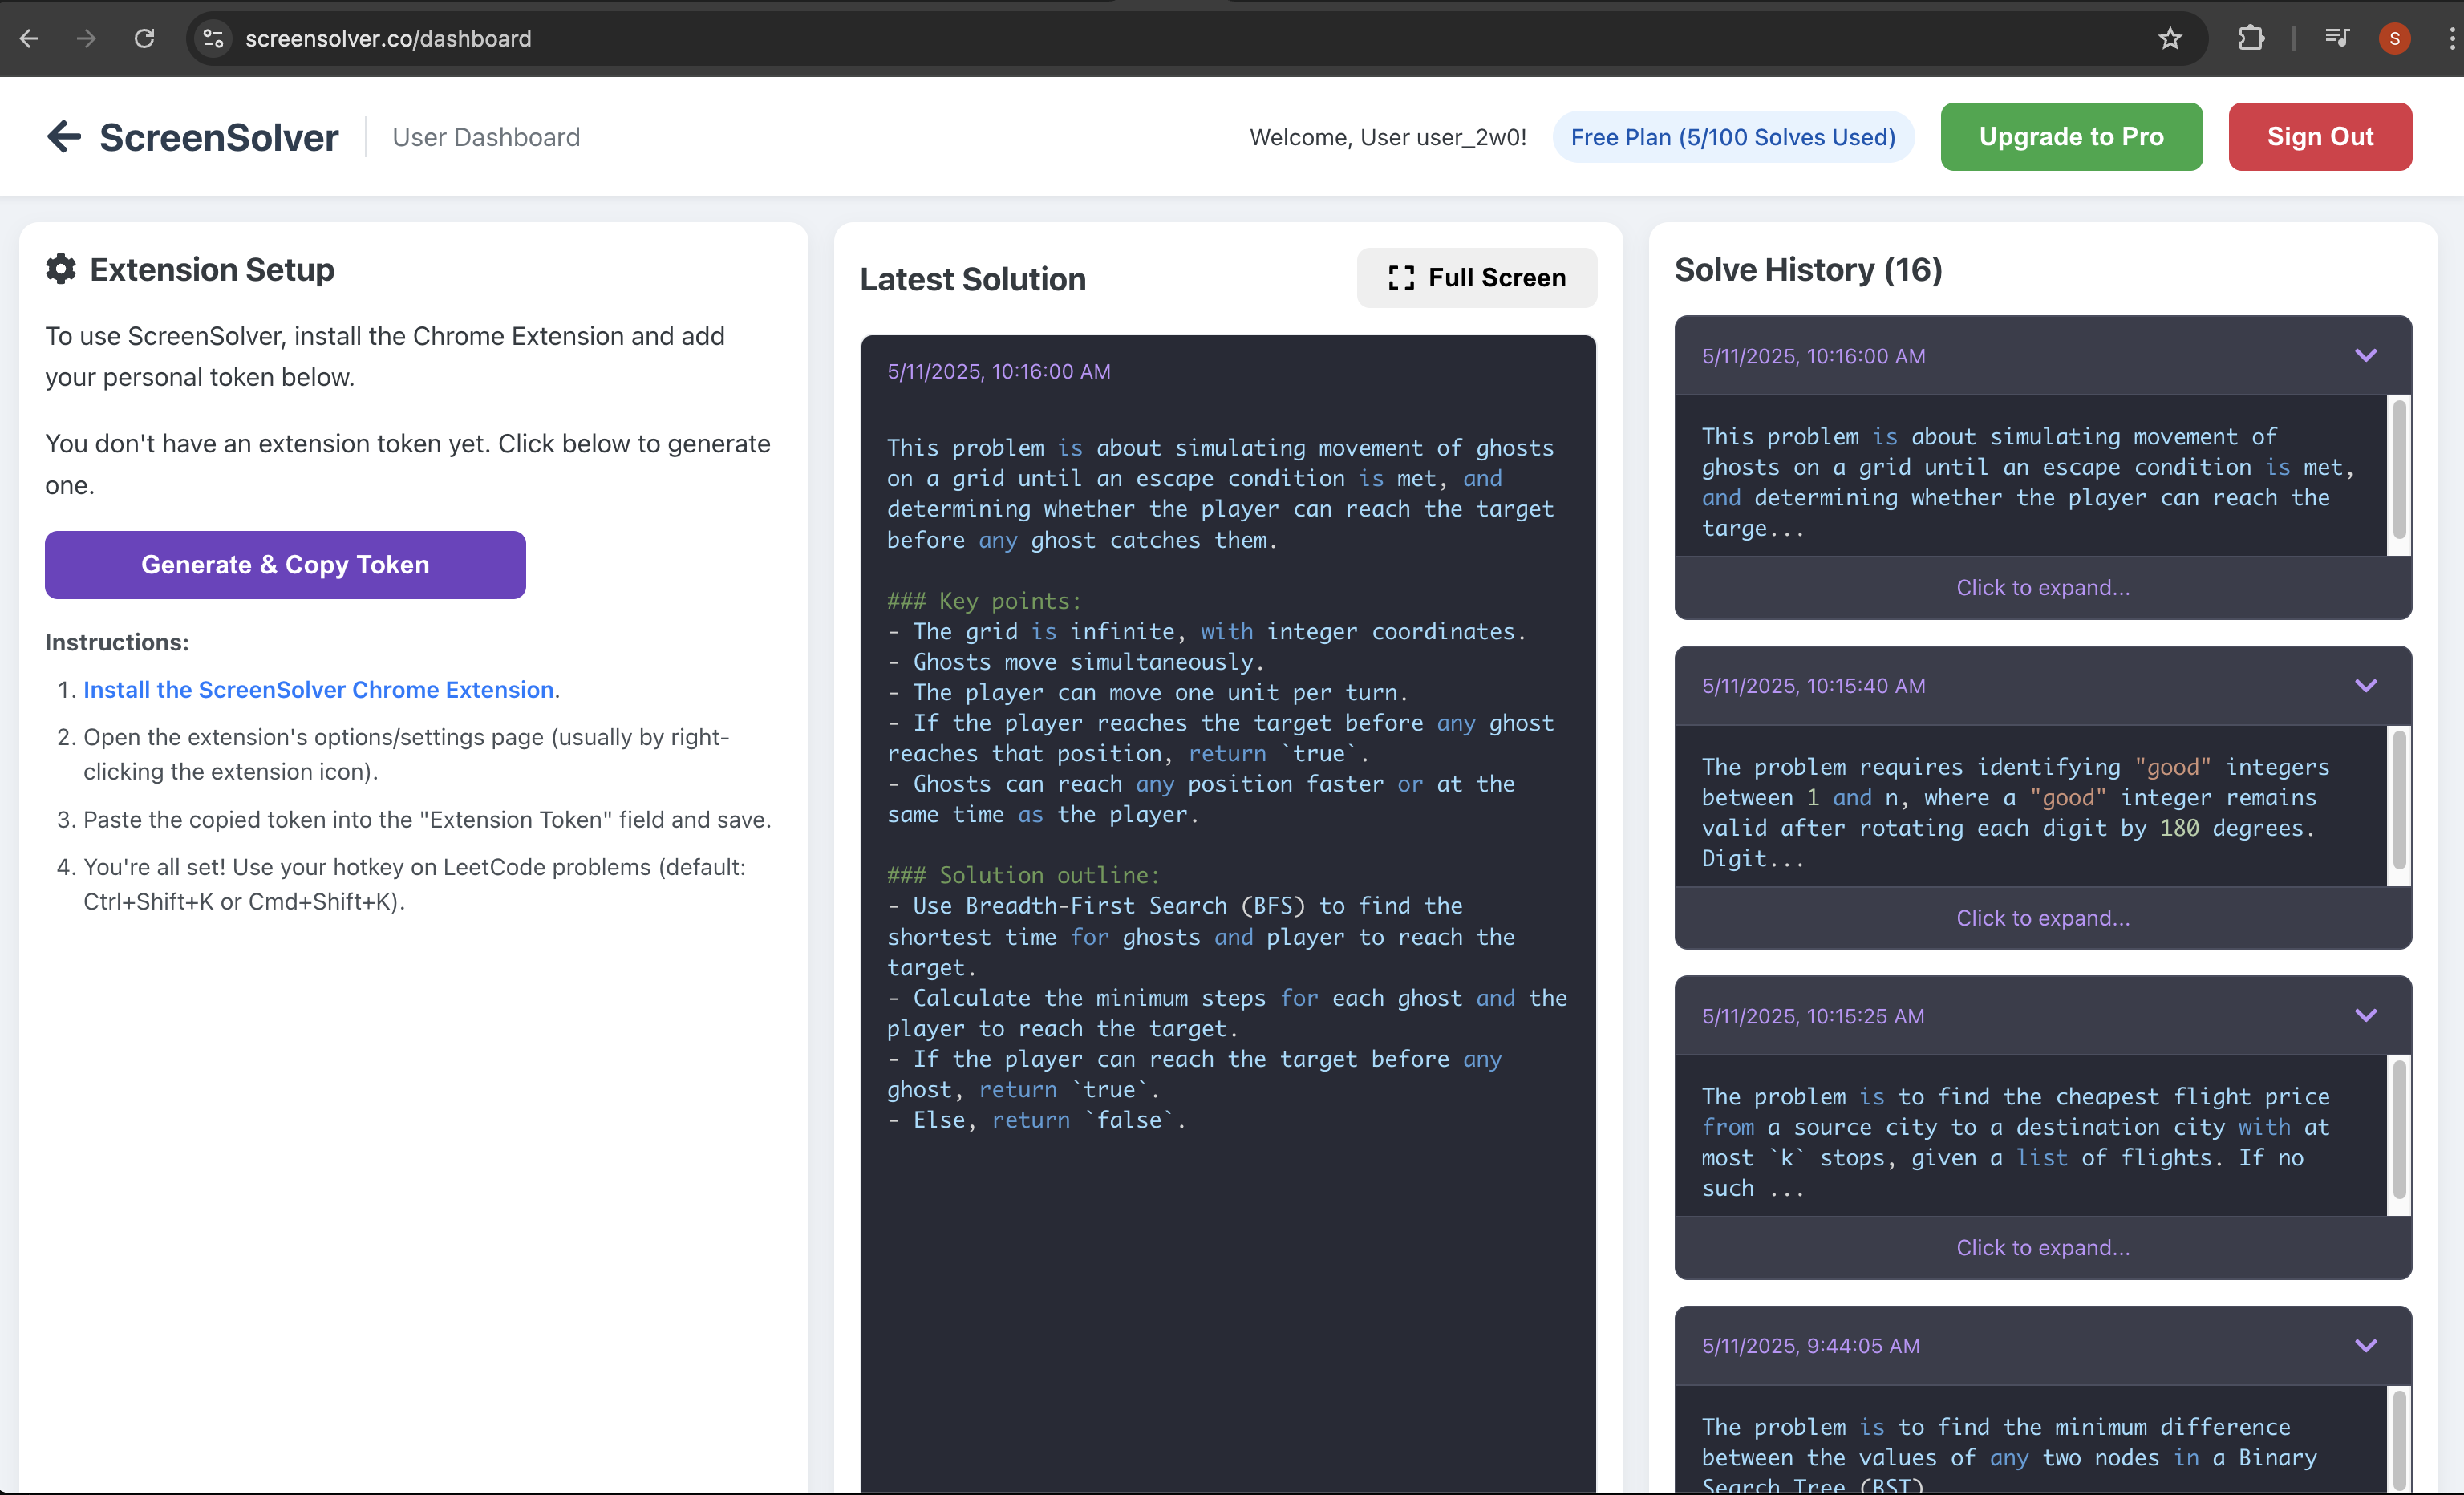Click Upgrade to Pro button
The height and width of the screenshot is (1495, 2464).
2071,136
